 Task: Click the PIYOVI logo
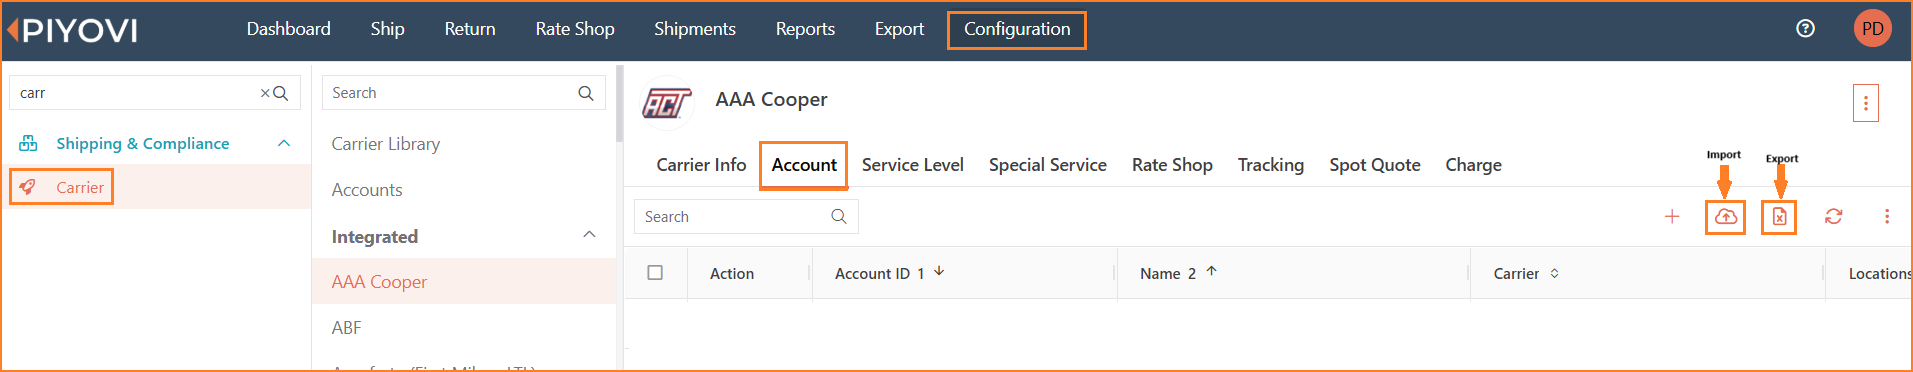coord(73,31)
